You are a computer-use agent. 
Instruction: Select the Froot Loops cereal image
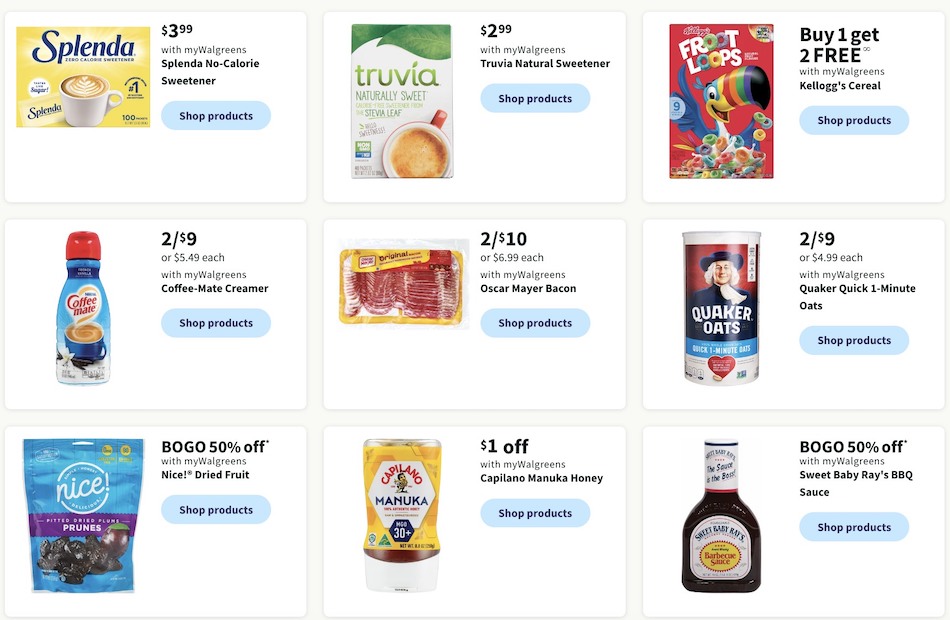click(x=721, y=101)
